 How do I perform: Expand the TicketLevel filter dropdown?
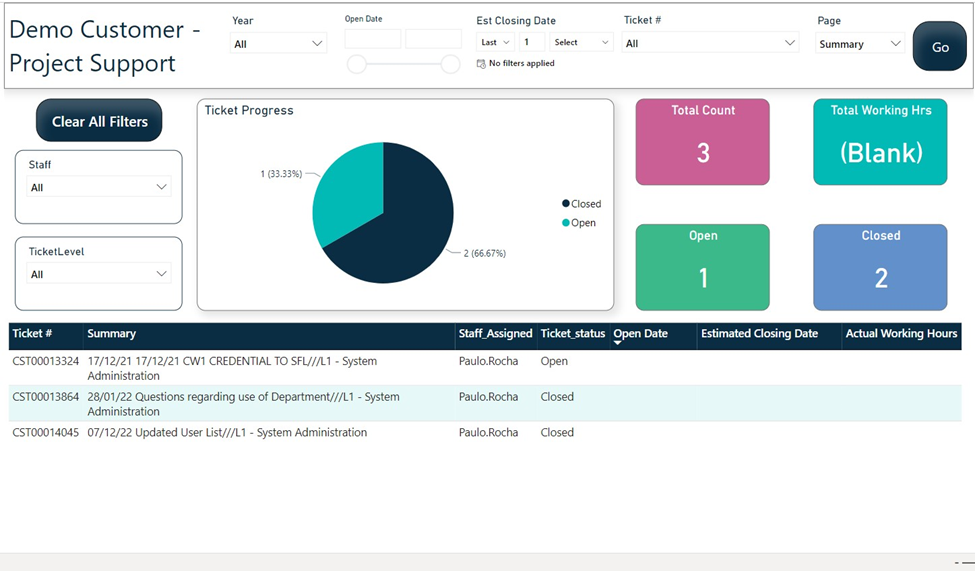click(99, 274)
